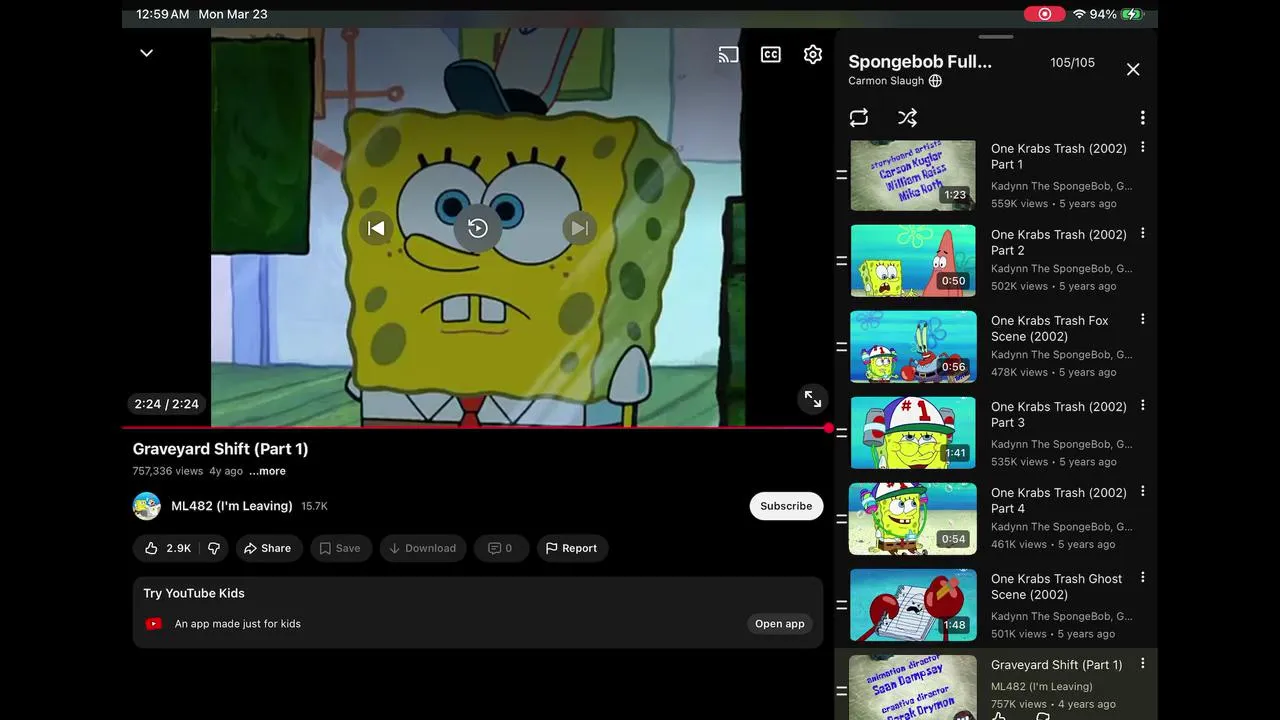Click the Spongebob Full... playlist title
Viewport: 1280px width, 720px height.
coord(920,62)
